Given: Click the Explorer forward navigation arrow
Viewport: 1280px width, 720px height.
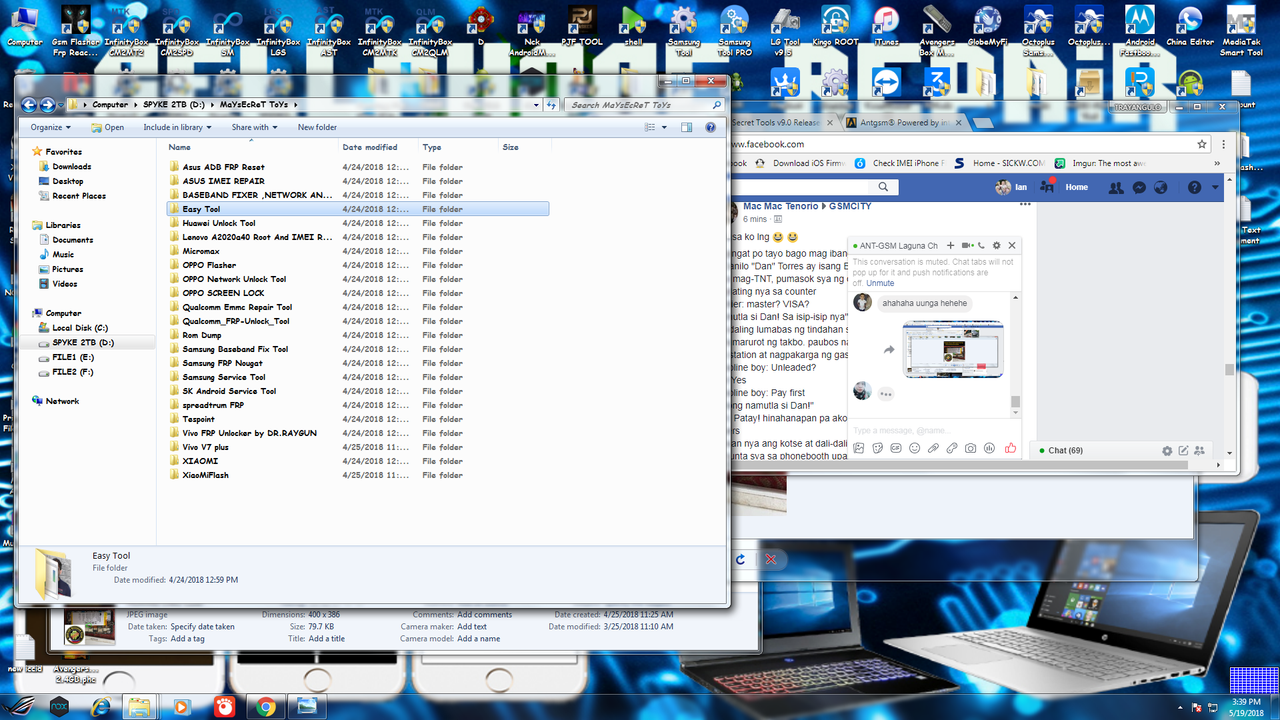Looking at the screenshot, I should tap(47, 104).
